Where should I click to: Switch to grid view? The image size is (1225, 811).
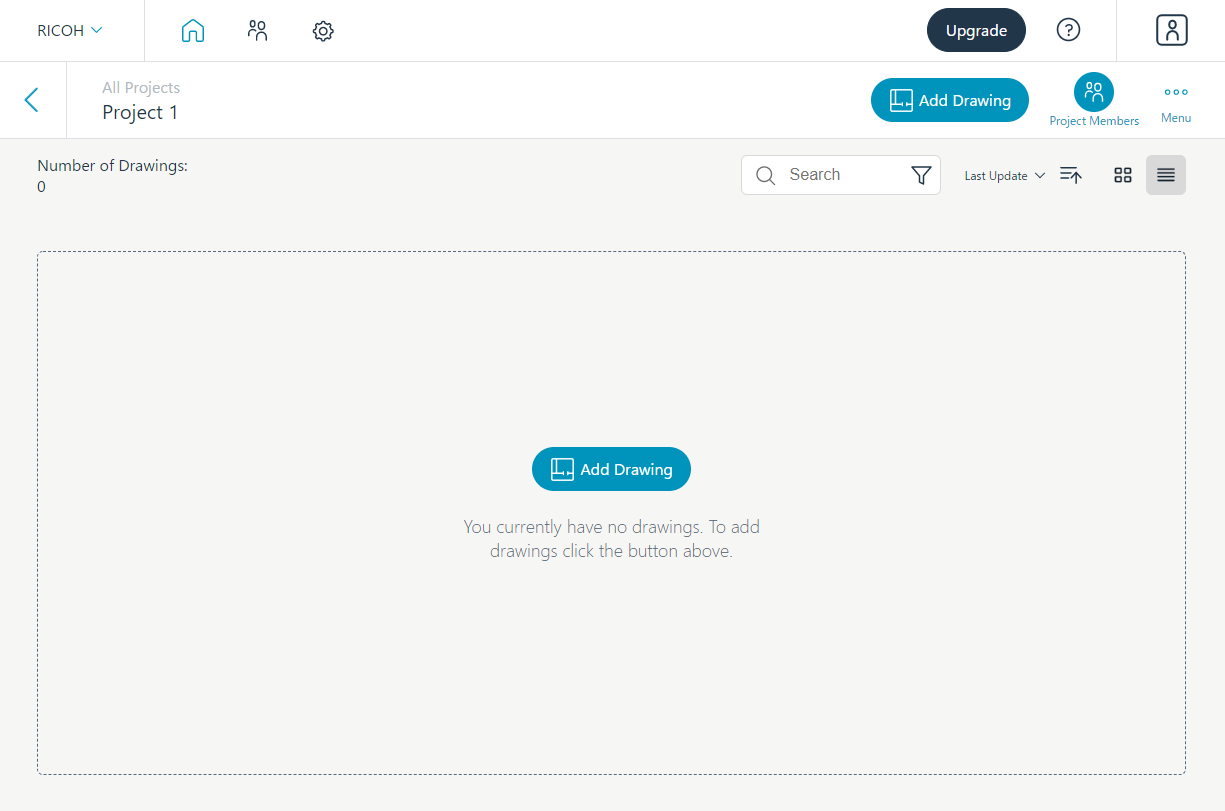click(x=1123, y=175)
